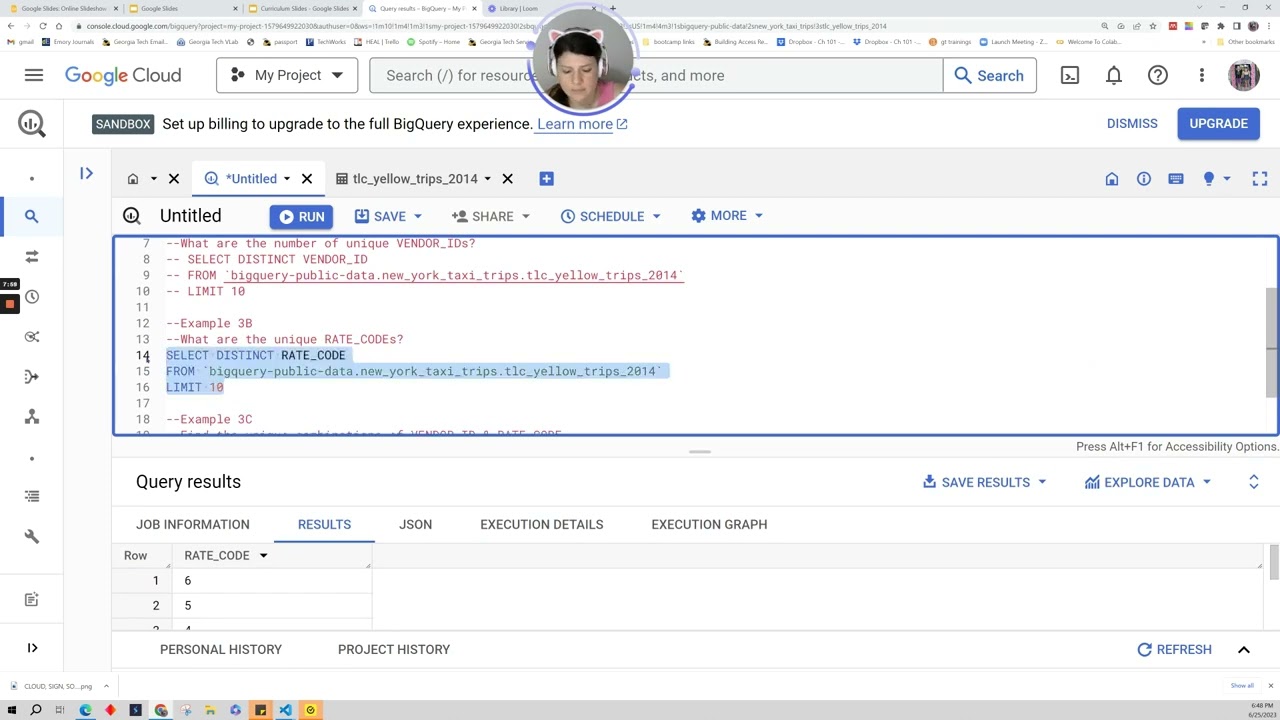1280x720 pixels.
Task: Focus the Google Cloud search field
Action: tap(656, 75)
